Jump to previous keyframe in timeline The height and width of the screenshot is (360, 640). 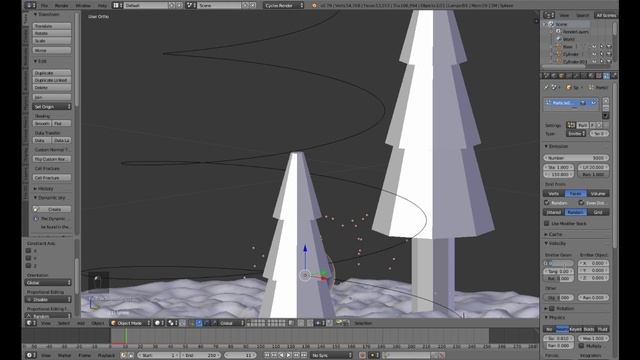[x=274, y=355]
